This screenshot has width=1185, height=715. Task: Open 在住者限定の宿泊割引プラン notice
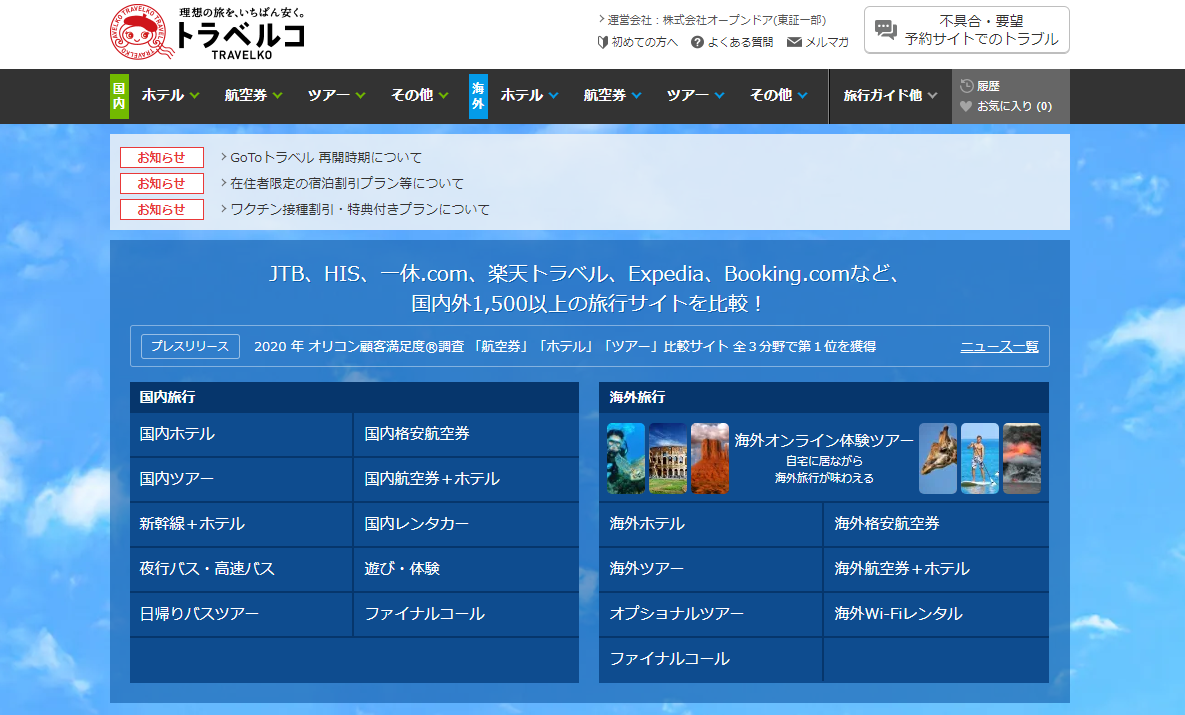click(347, 183)
